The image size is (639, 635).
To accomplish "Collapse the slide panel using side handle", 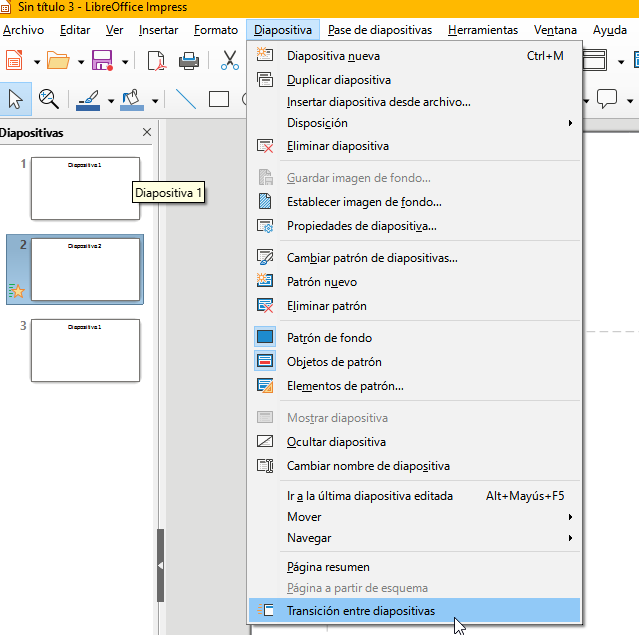I will click(160, 566).
